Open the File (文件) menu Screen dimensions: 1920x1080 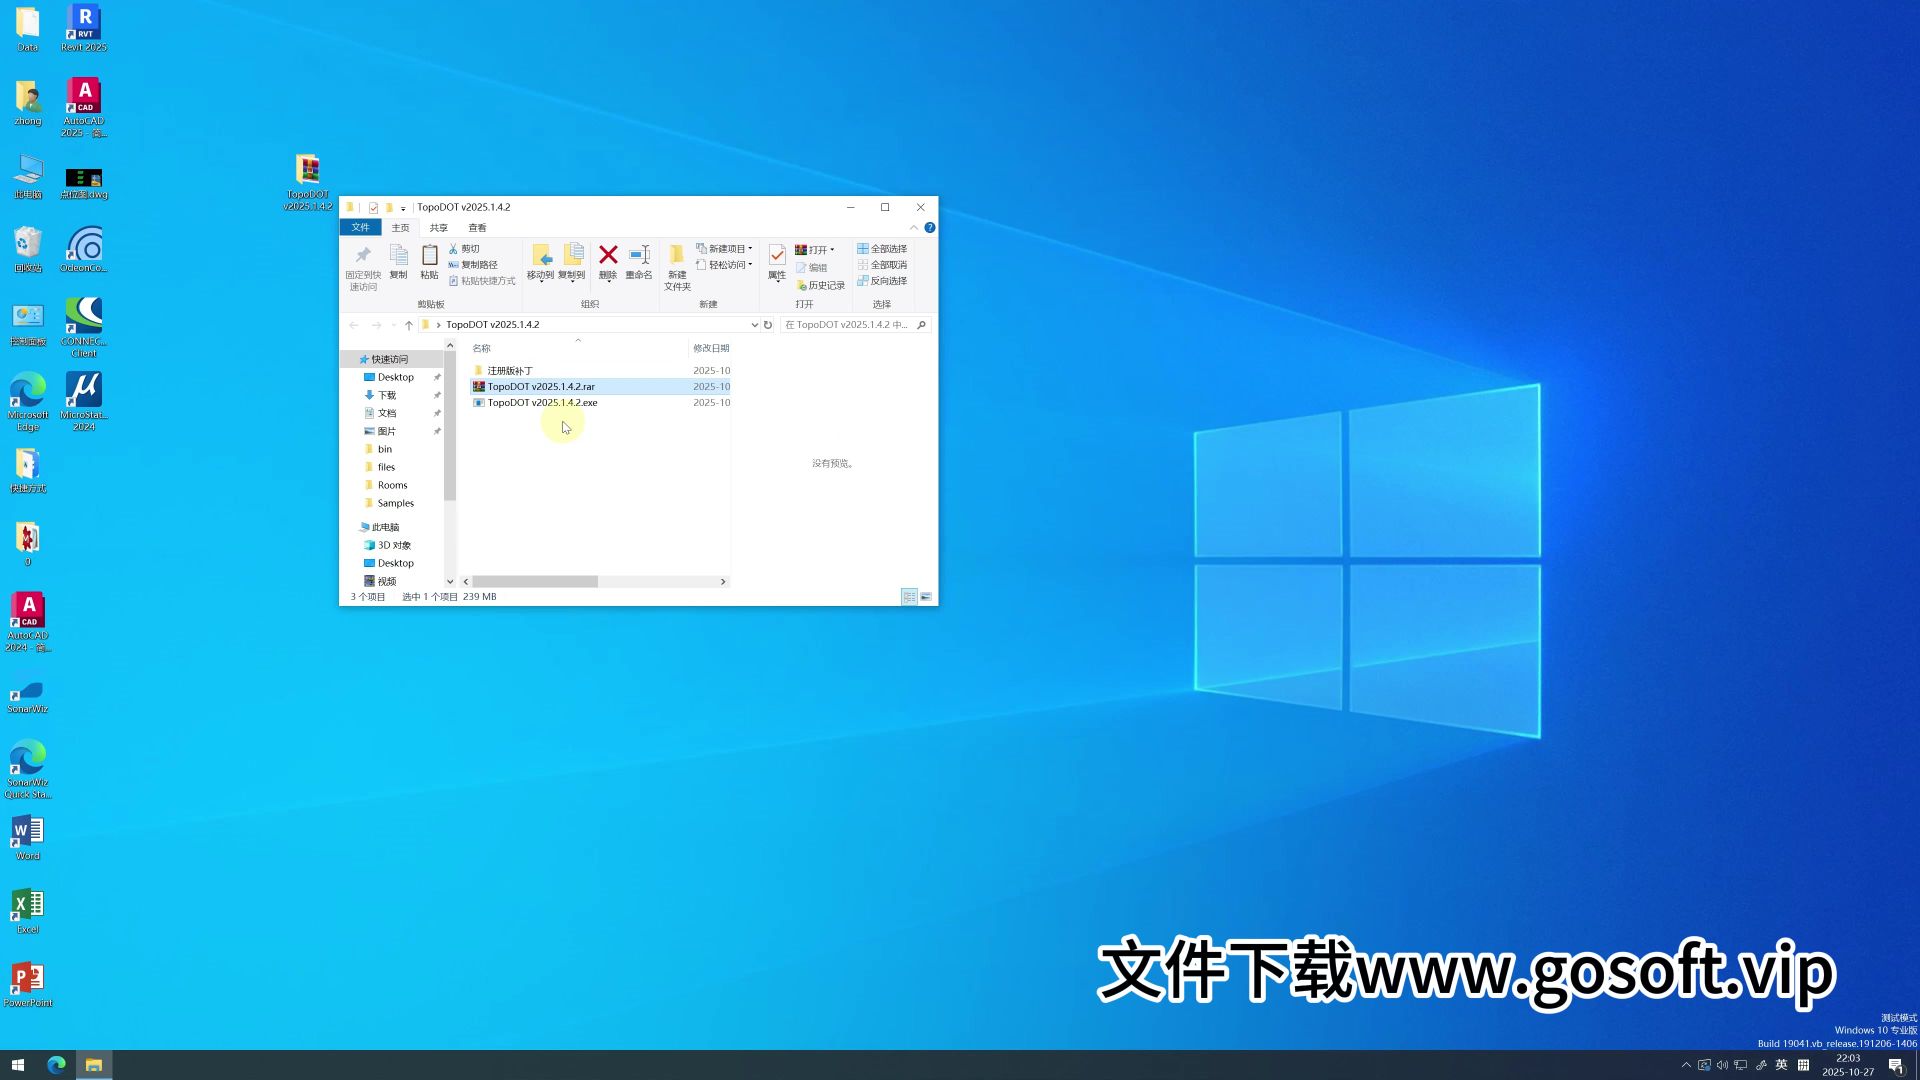[x=360, y=228]
